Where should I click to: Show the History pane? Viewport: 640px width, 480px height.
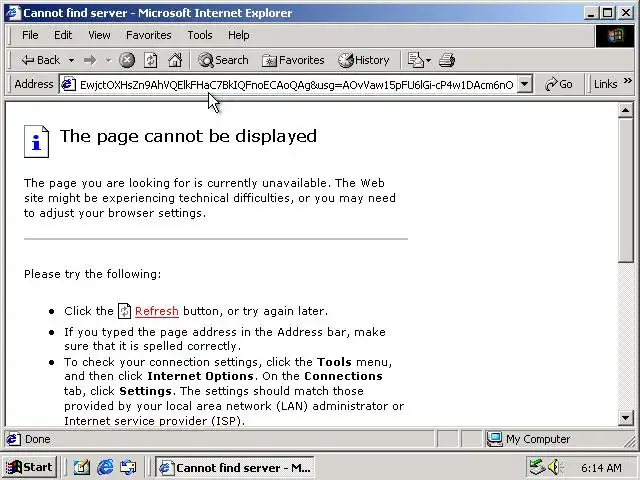(x=364, y=60)
